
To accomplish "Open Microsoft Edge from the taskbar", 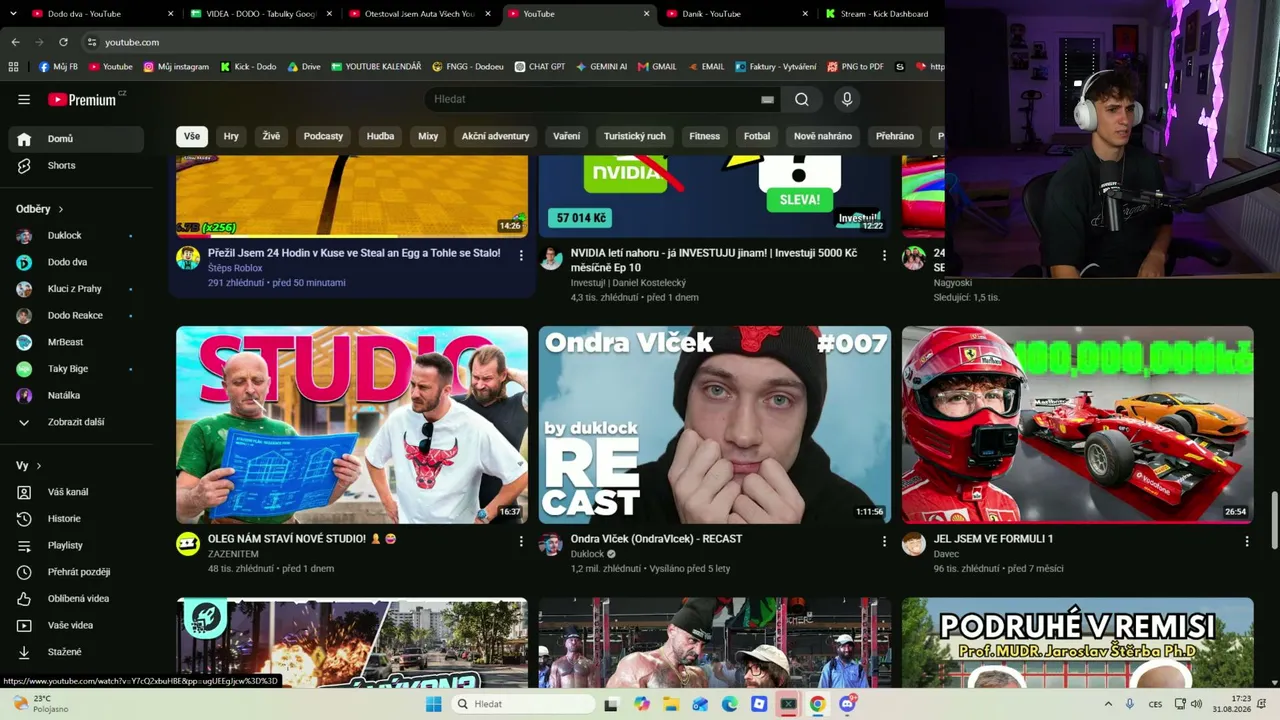I will pyautogui.click(x=730, y=704).
